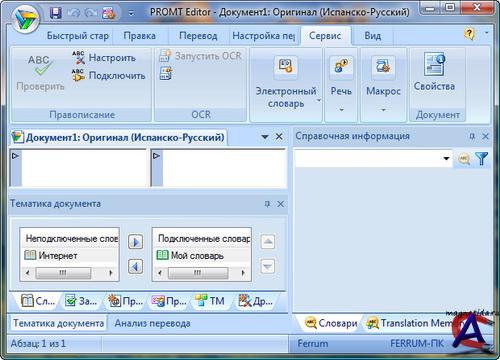Expand the Речь dropdown arrow
Viewport: 500px width, 360px height.
[341, 110]
